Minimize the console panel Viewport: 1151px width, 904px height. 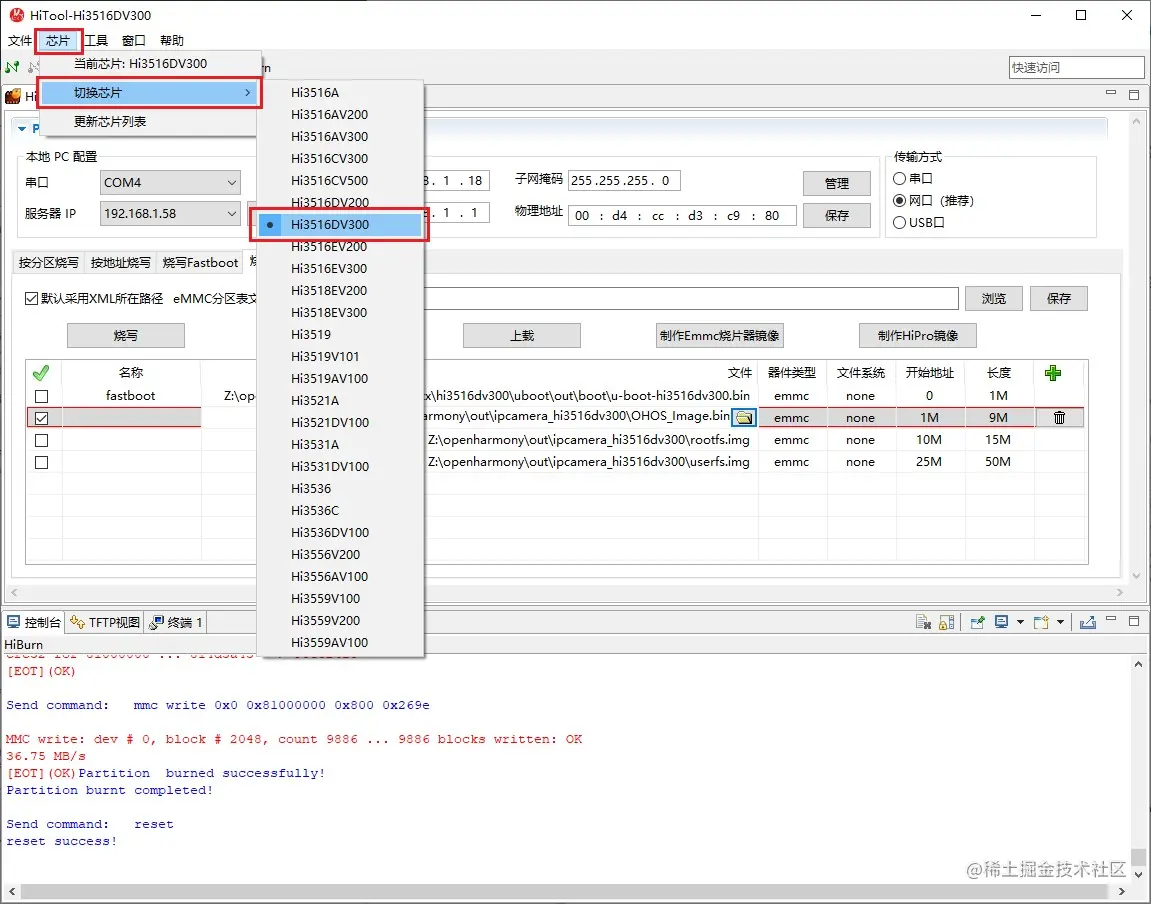pyautogui.click(x=1111, y=620)
